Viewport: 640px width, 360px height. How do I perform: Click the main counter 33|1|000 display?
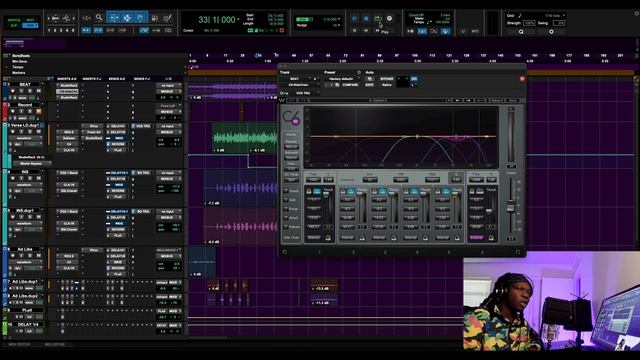(x=217, y=20)
